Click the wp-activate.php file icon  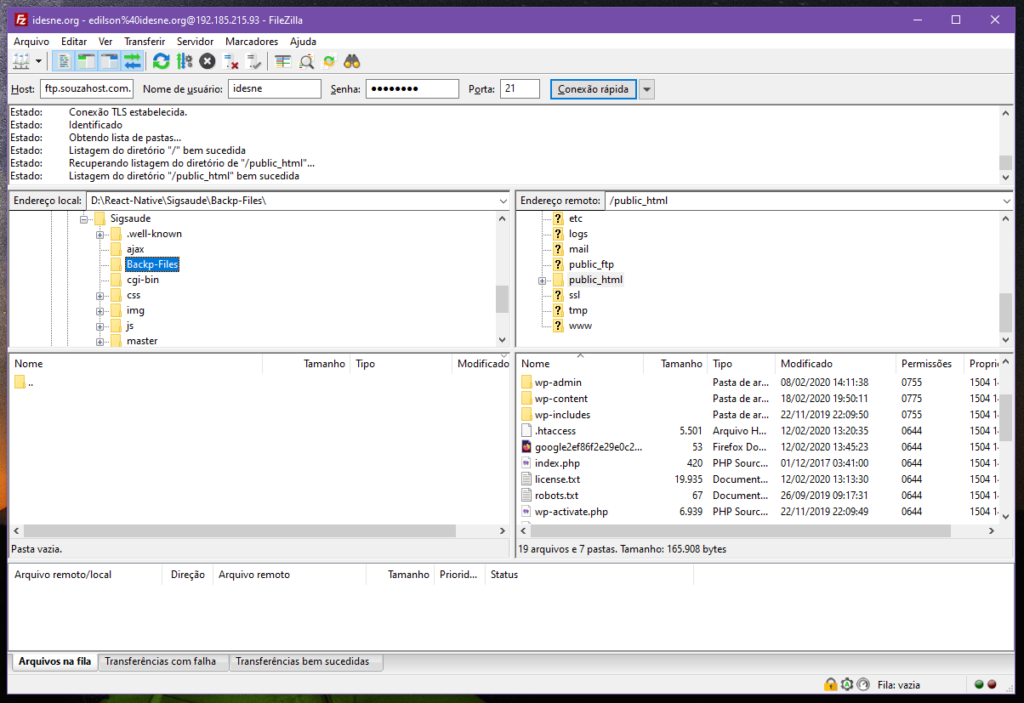[x=527, y=512]
